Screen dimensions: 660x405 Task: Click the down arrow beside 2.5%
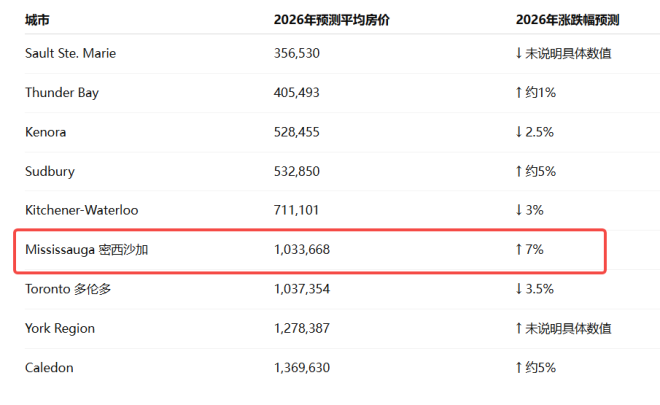coord(518,131)
